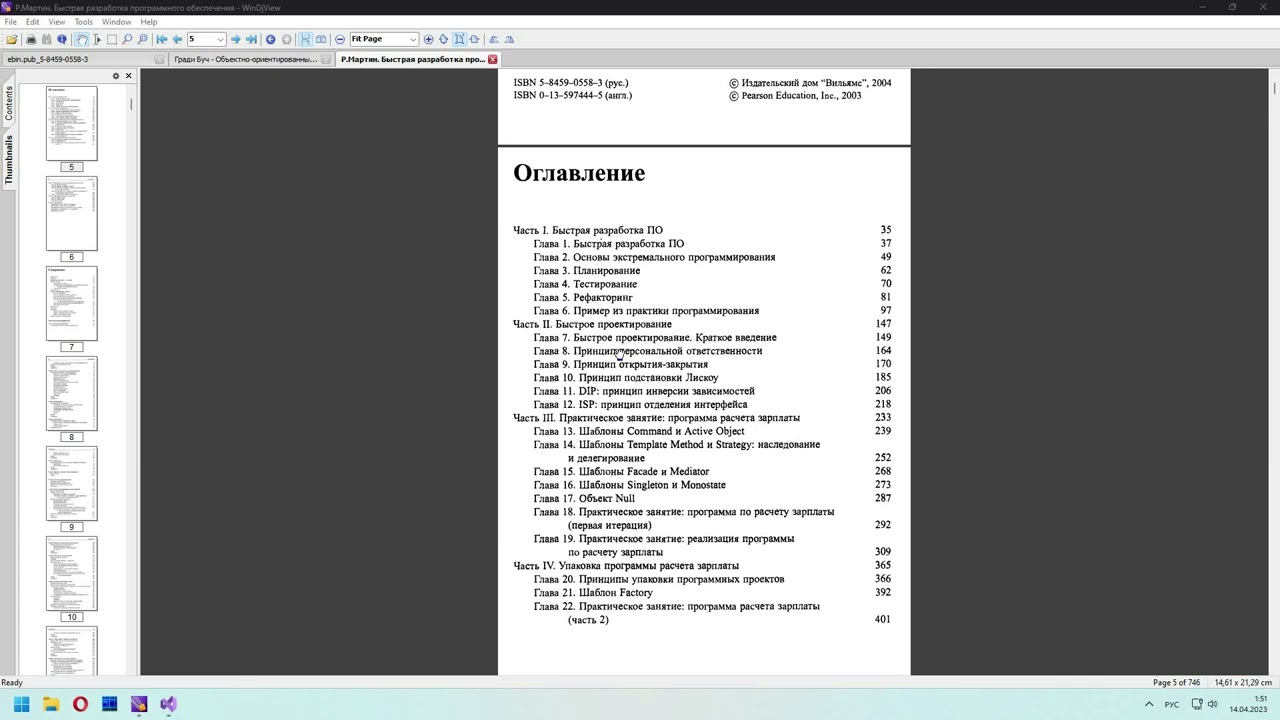The width and height of the screenshot is (1280, 720).
Task: Rotate page left icon
Action: (494, 39)
